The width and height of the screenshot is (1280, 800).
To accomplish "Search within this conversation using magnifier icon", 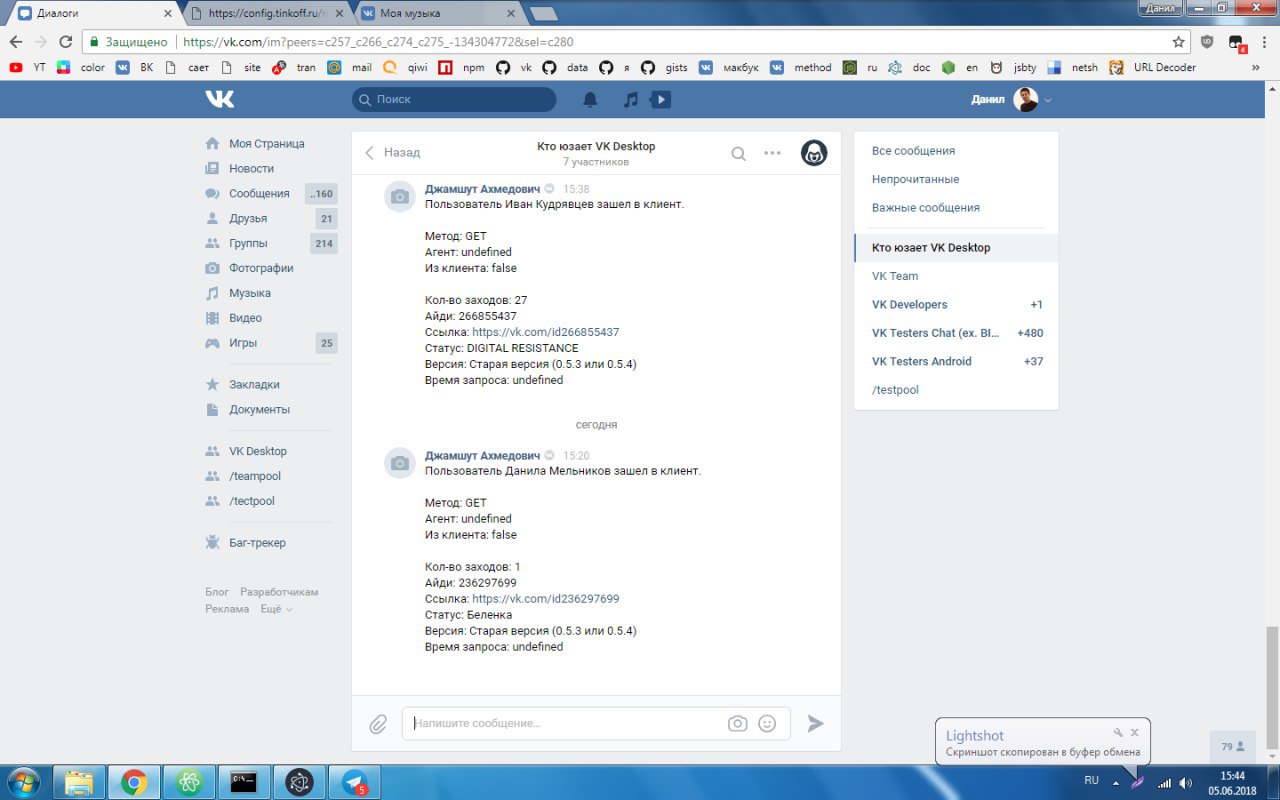I will [738, 153].
